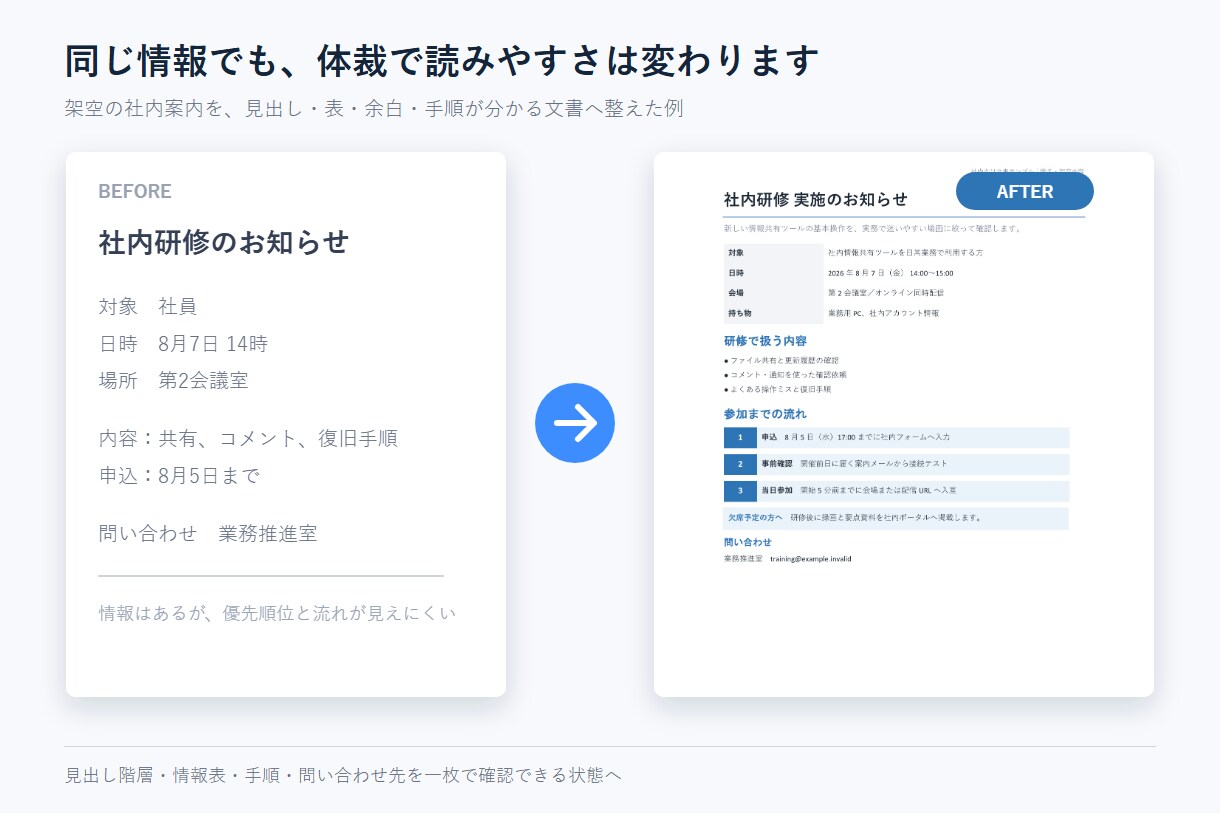Select the step text 申込 8 月 5 日（水）17:00

[855, 437]
